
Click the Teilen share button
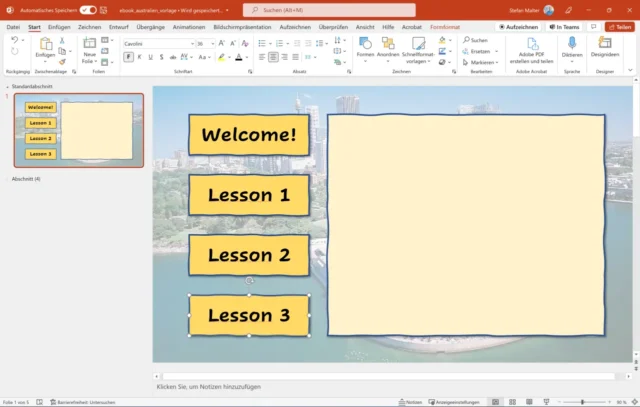tap(618, 27)
